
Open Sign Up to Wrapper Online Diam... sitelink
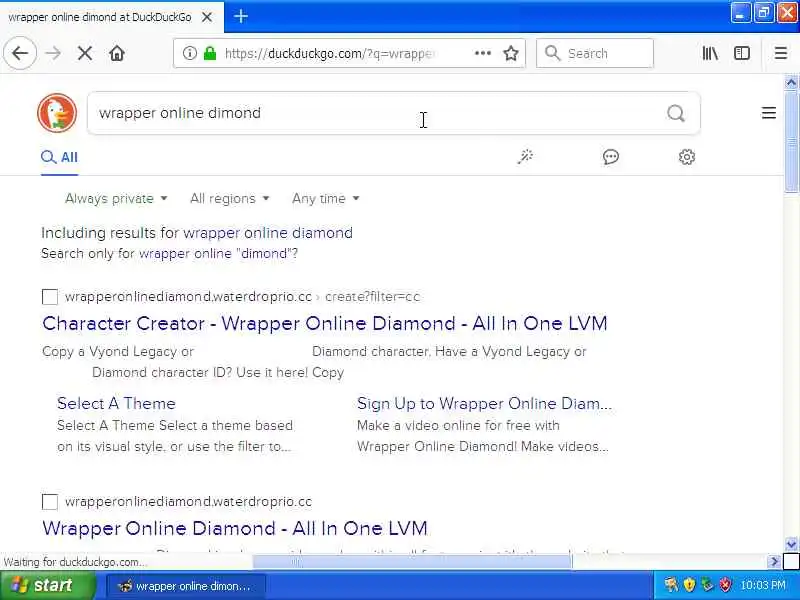coord(484,403)
